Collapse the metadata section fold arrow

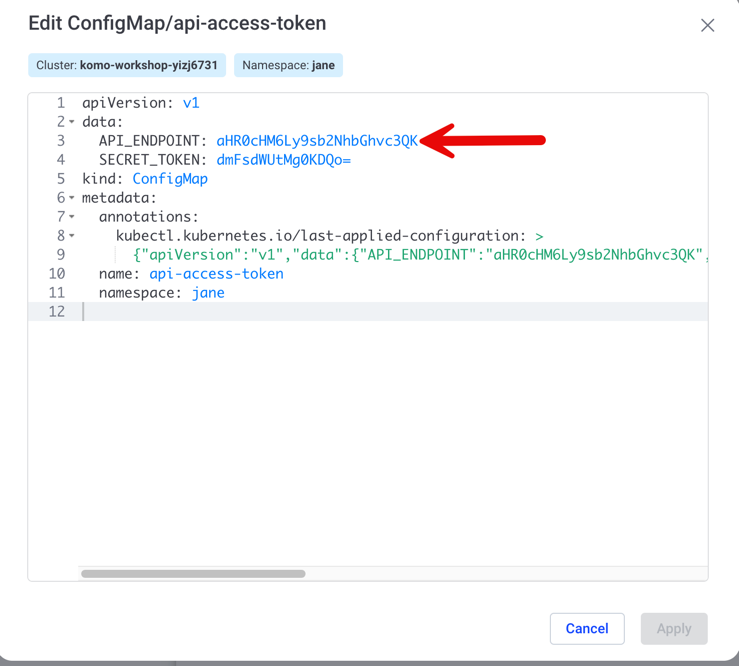72,197
